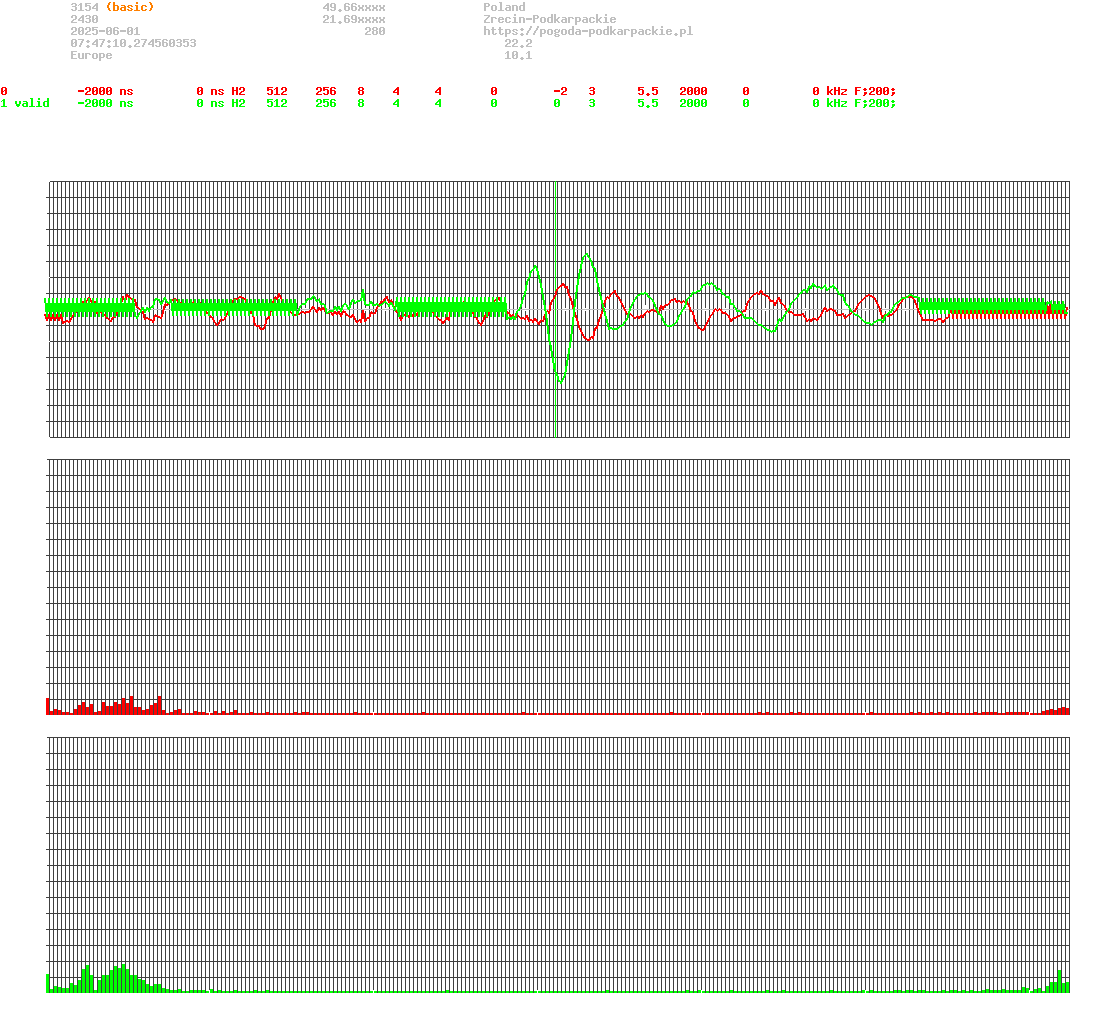Click the station ID "3154 (basic)"
This screenshot has height=1015, width=1095.
112,7
